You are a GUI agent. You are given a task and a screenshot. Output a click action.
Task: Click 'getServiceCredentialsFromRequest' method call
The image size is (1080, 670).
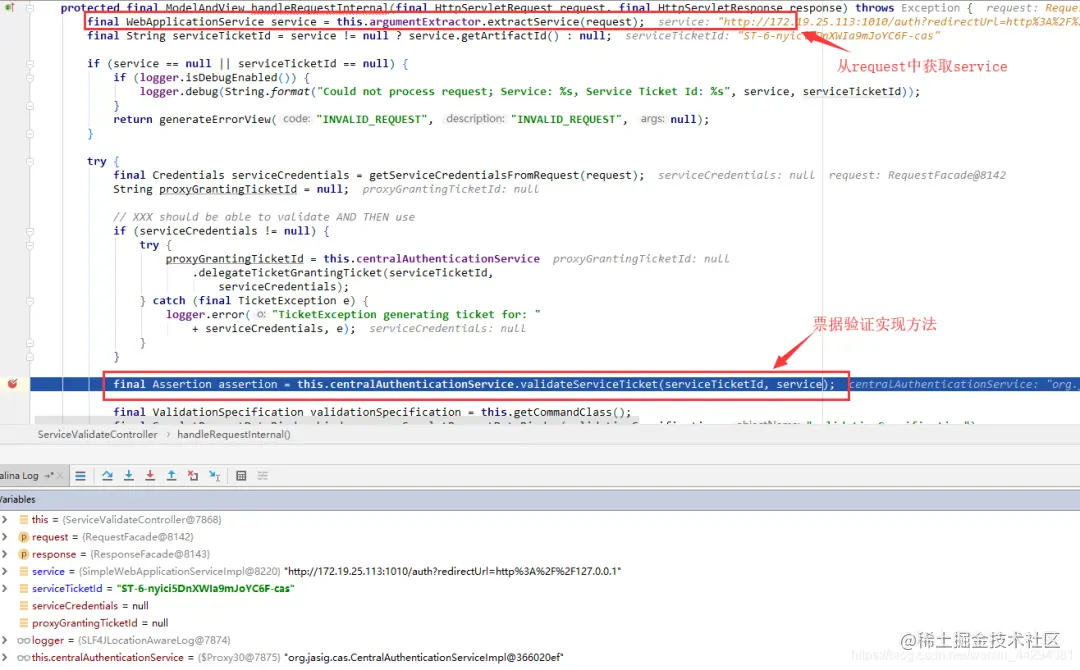click(475, 175)
